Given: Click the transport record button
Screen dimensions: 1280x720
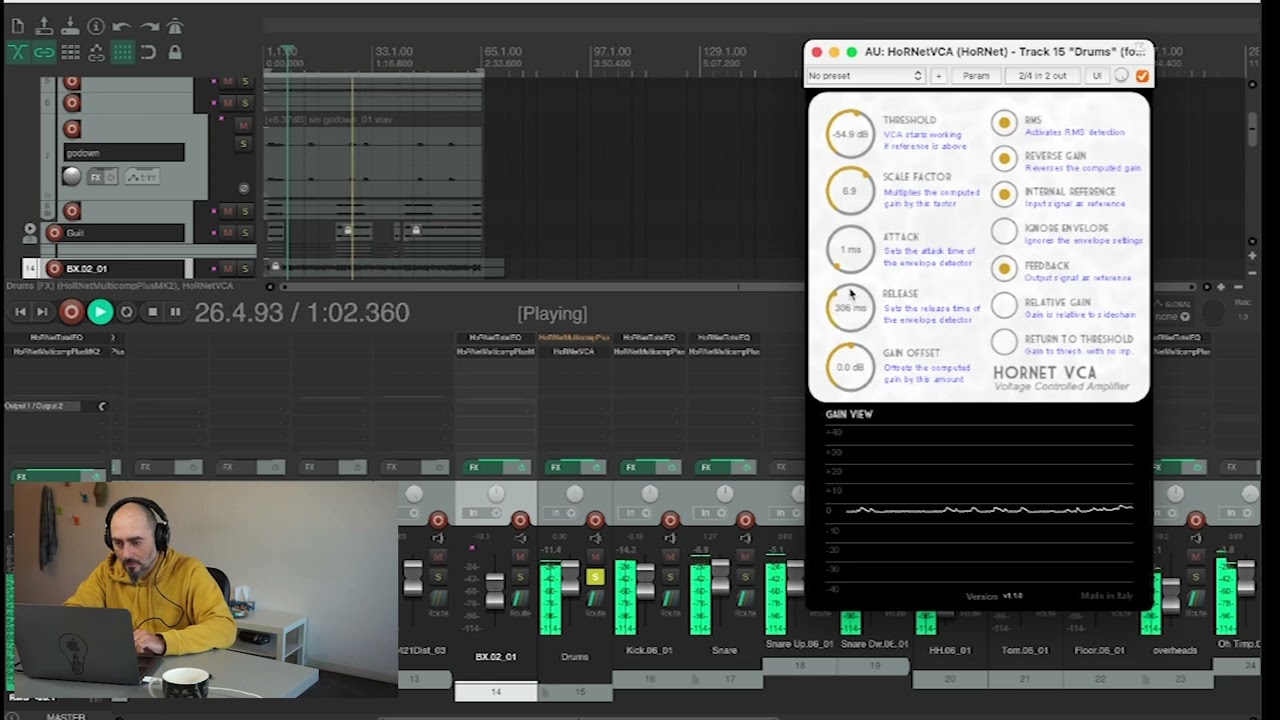Looking at the screenshot, I should coord(71,312).
